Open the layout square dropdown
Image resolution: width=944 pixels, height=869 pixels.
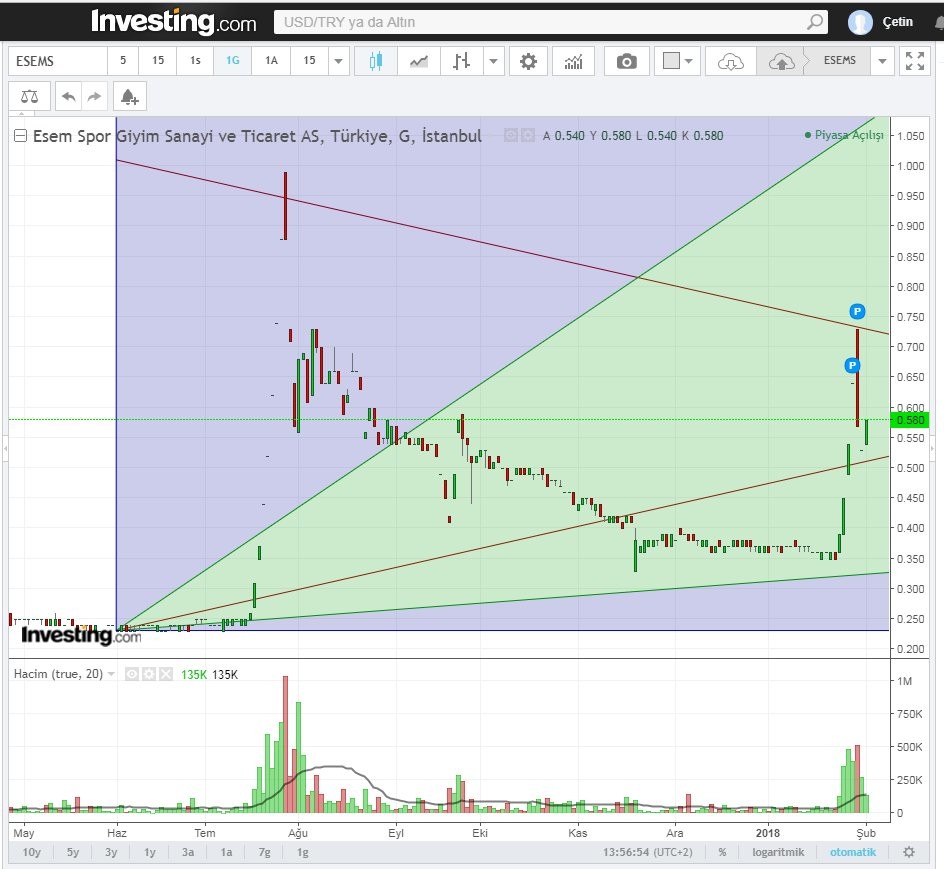(x=677, y=61)
